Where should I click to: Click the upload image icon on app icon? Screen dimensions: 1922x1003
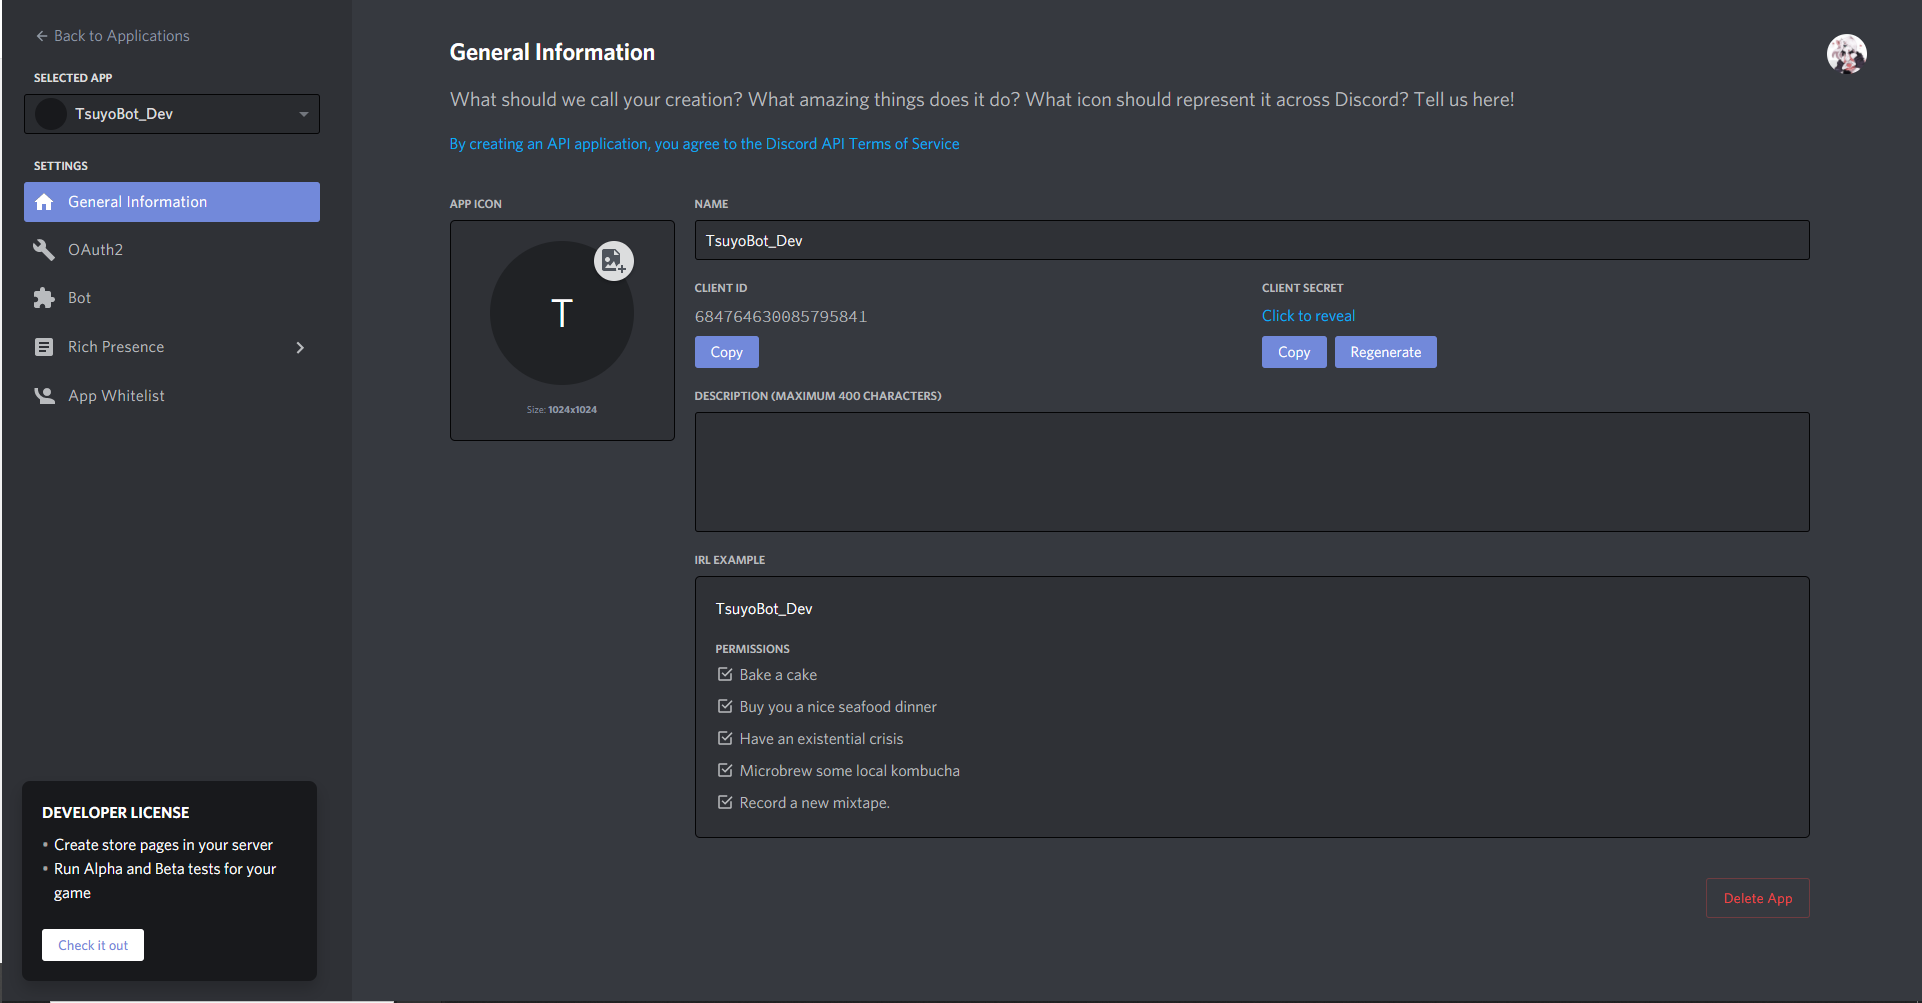pyautogui.click(x=614, y=261)
